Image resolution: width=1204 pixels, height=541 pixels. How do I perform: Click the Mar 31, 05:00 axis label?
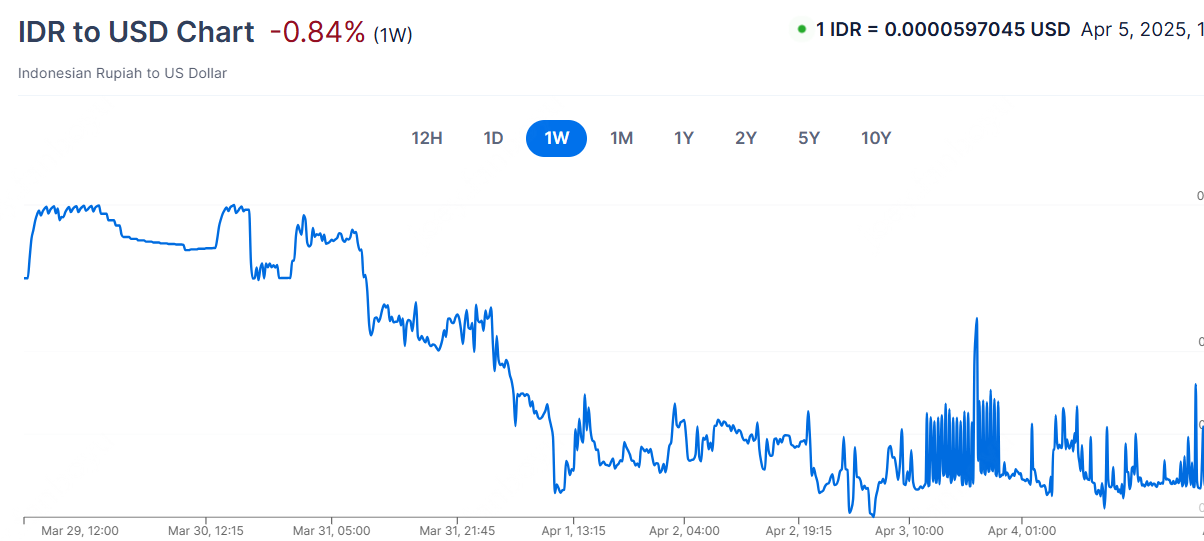click(x=332, y=530)
